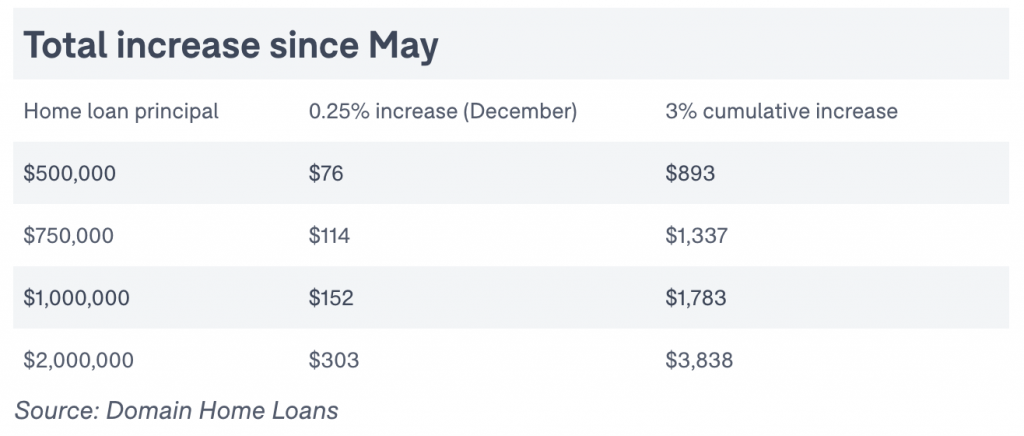The width and height of the screenshot is (1024, 436).
Task: Select the $893 cumulative increase value
Action: pos(690,173)
